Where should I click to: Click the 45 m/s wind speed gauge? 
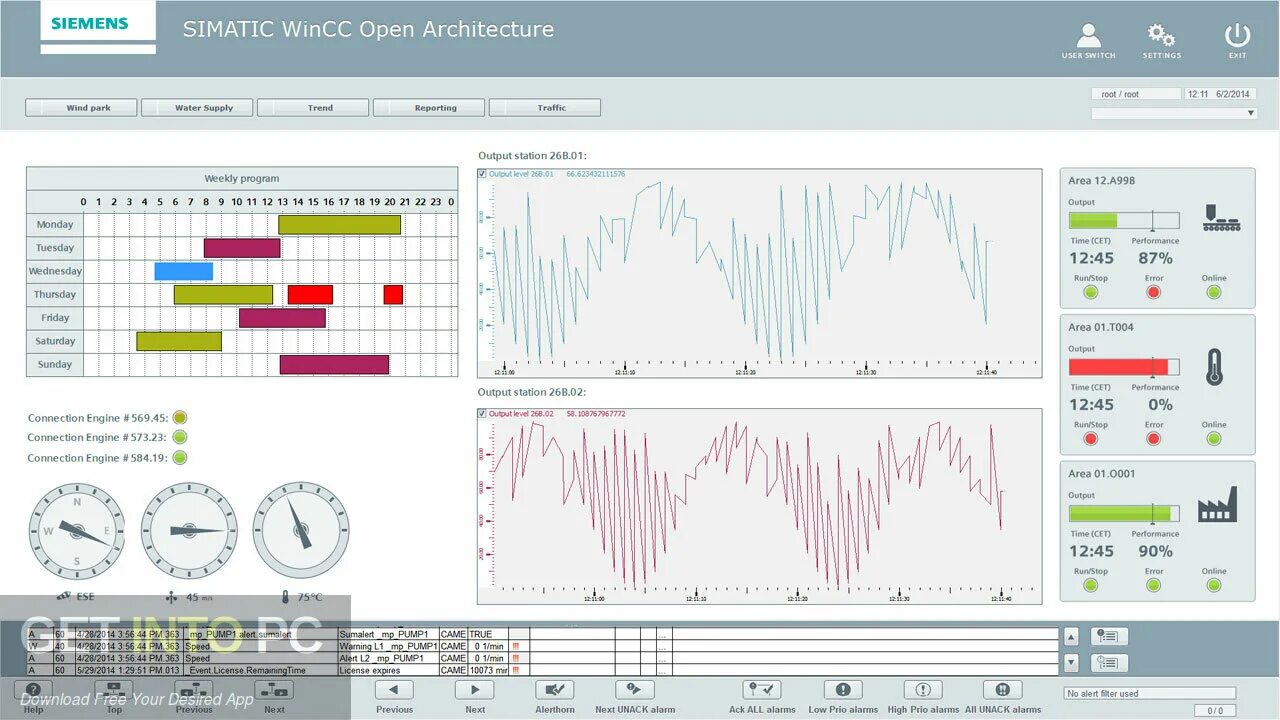pyautogui.click(x=189, y=531)
